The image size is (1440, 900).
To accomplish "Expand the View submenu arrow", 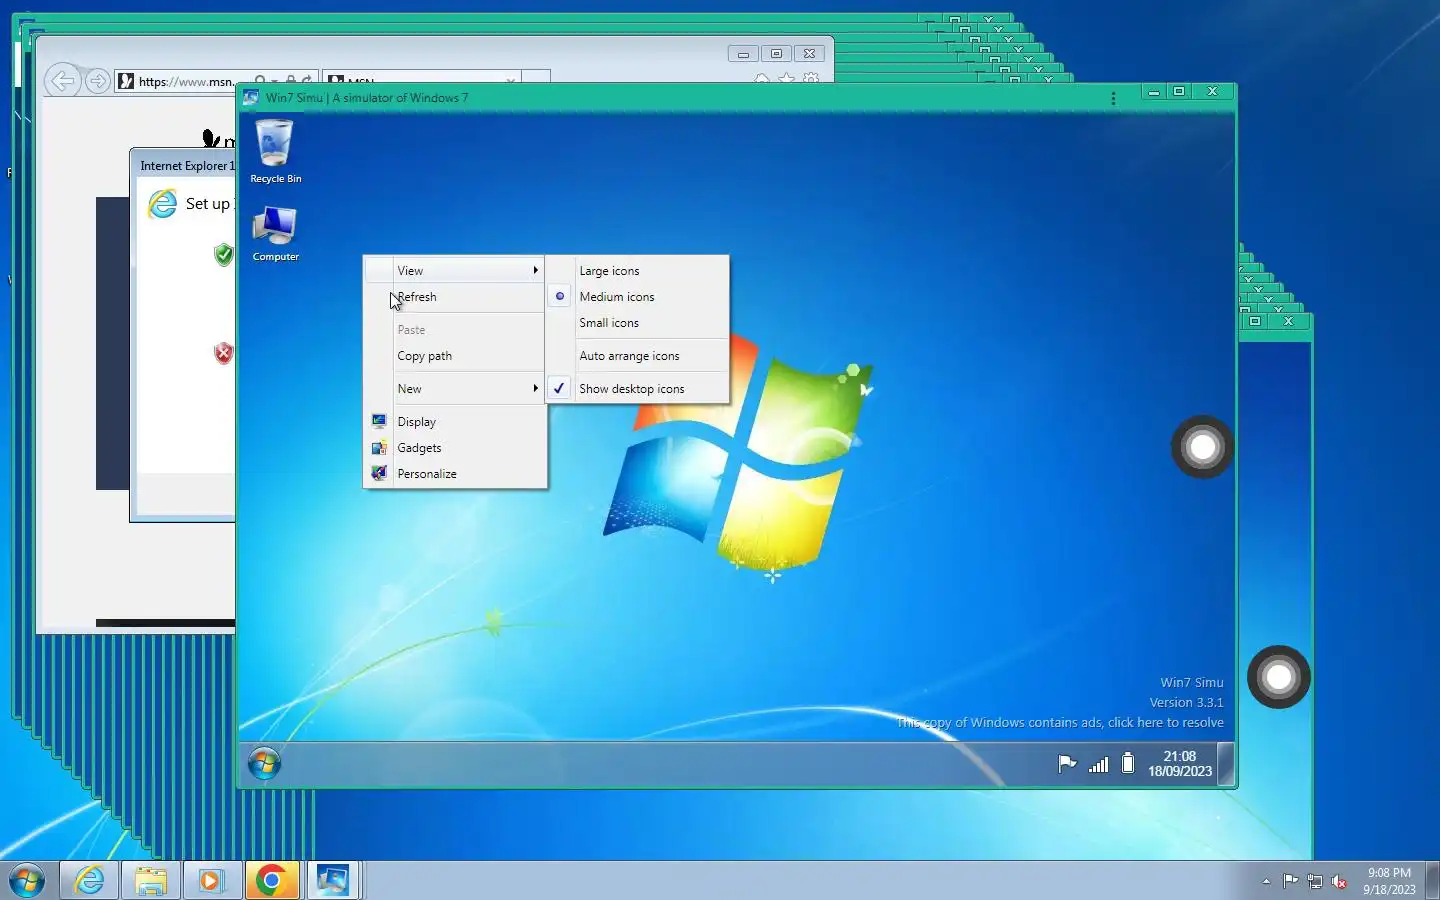I will point(536,270).
